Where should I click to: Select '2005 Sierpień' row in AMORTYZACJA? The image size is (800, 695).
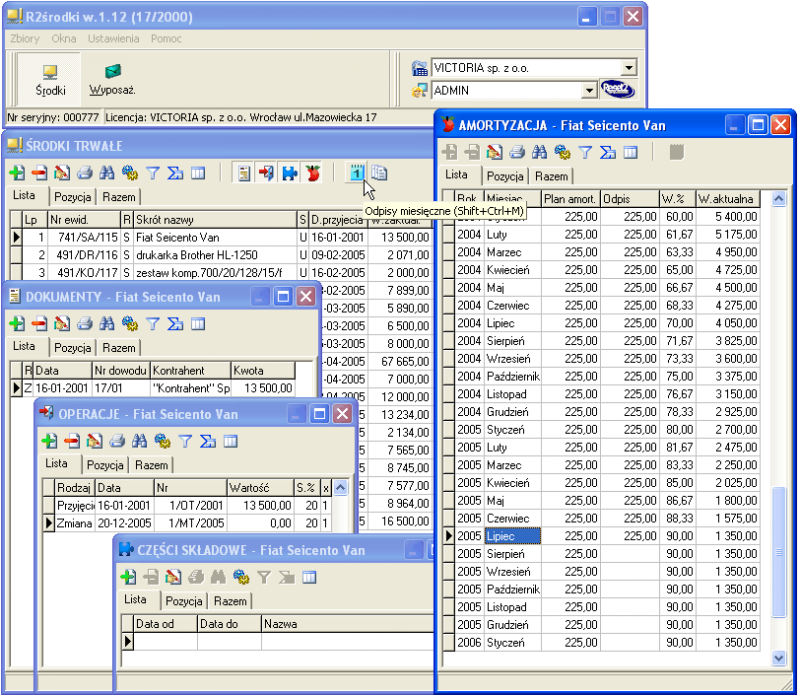click(602, 554)
